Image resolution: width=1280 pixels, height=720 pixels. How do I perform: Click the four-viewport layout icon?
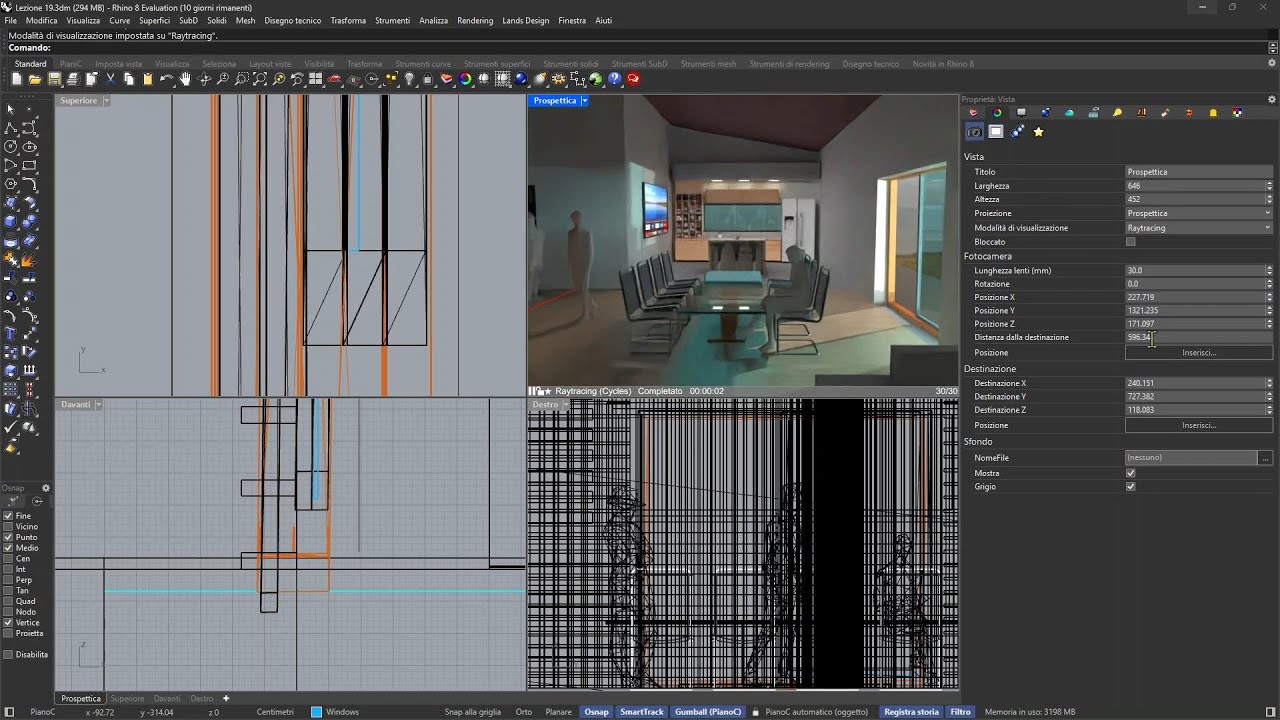315,79
